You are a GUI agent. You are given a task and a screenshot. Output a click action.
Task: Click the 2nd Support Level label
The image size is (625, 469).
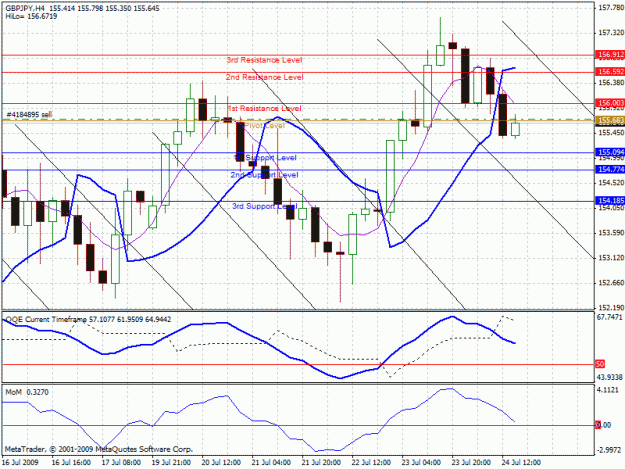265,175
